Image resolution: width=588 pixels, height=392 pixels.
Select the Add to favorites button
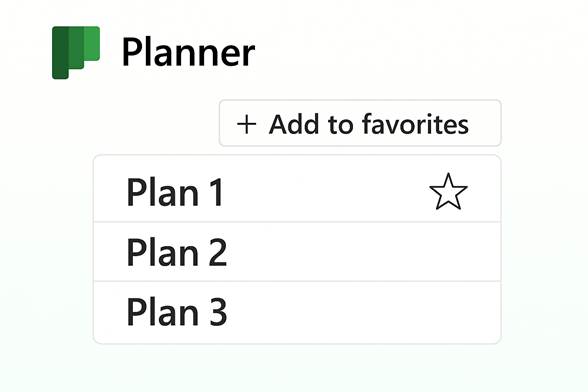[x=360, y=123]
